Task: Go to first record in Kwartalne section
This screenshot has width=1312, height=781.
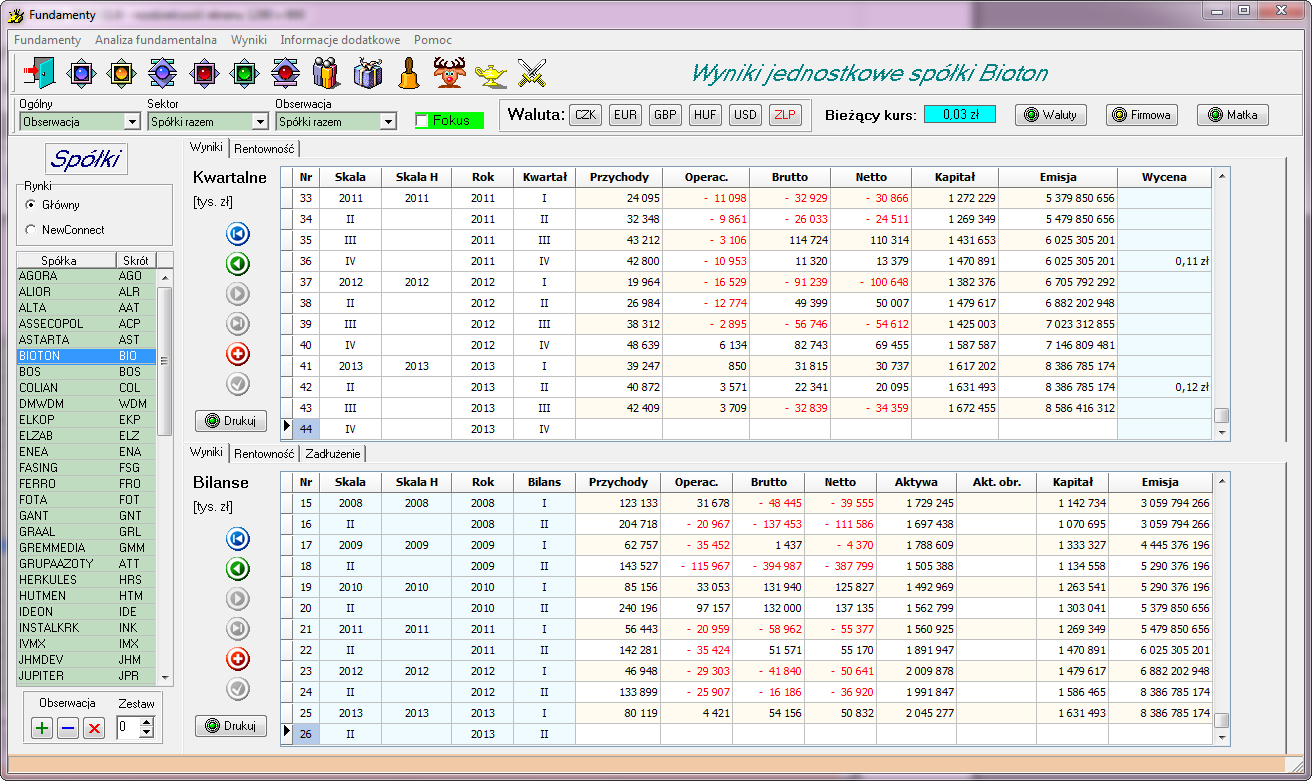Action: 238,234
